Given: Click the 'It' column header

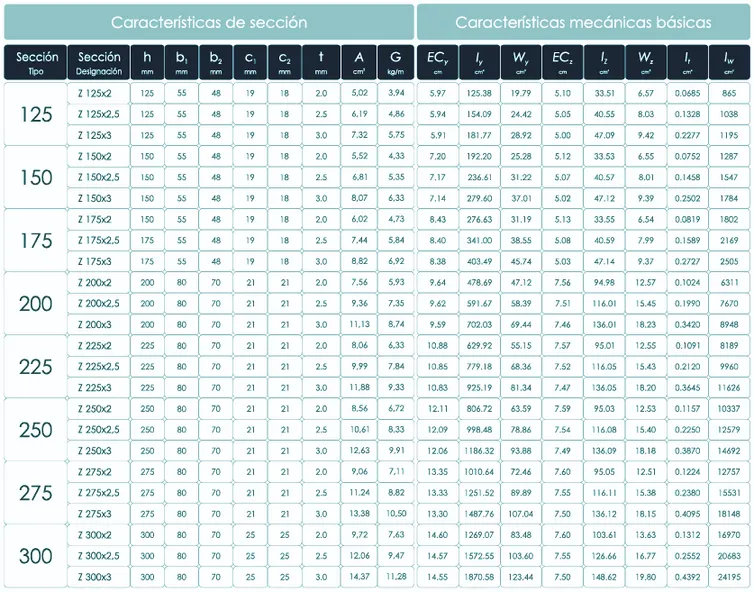Looking at the screenshot, I should pyautogui.click(x=688, y=63).
